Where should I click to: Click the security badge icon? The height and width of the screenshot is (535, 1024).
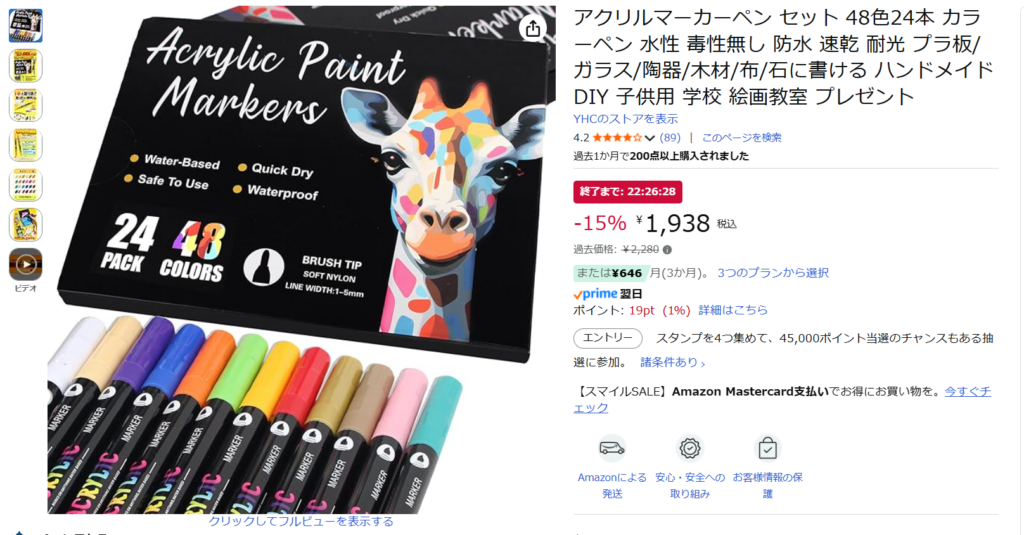click(x=690, y=448)
